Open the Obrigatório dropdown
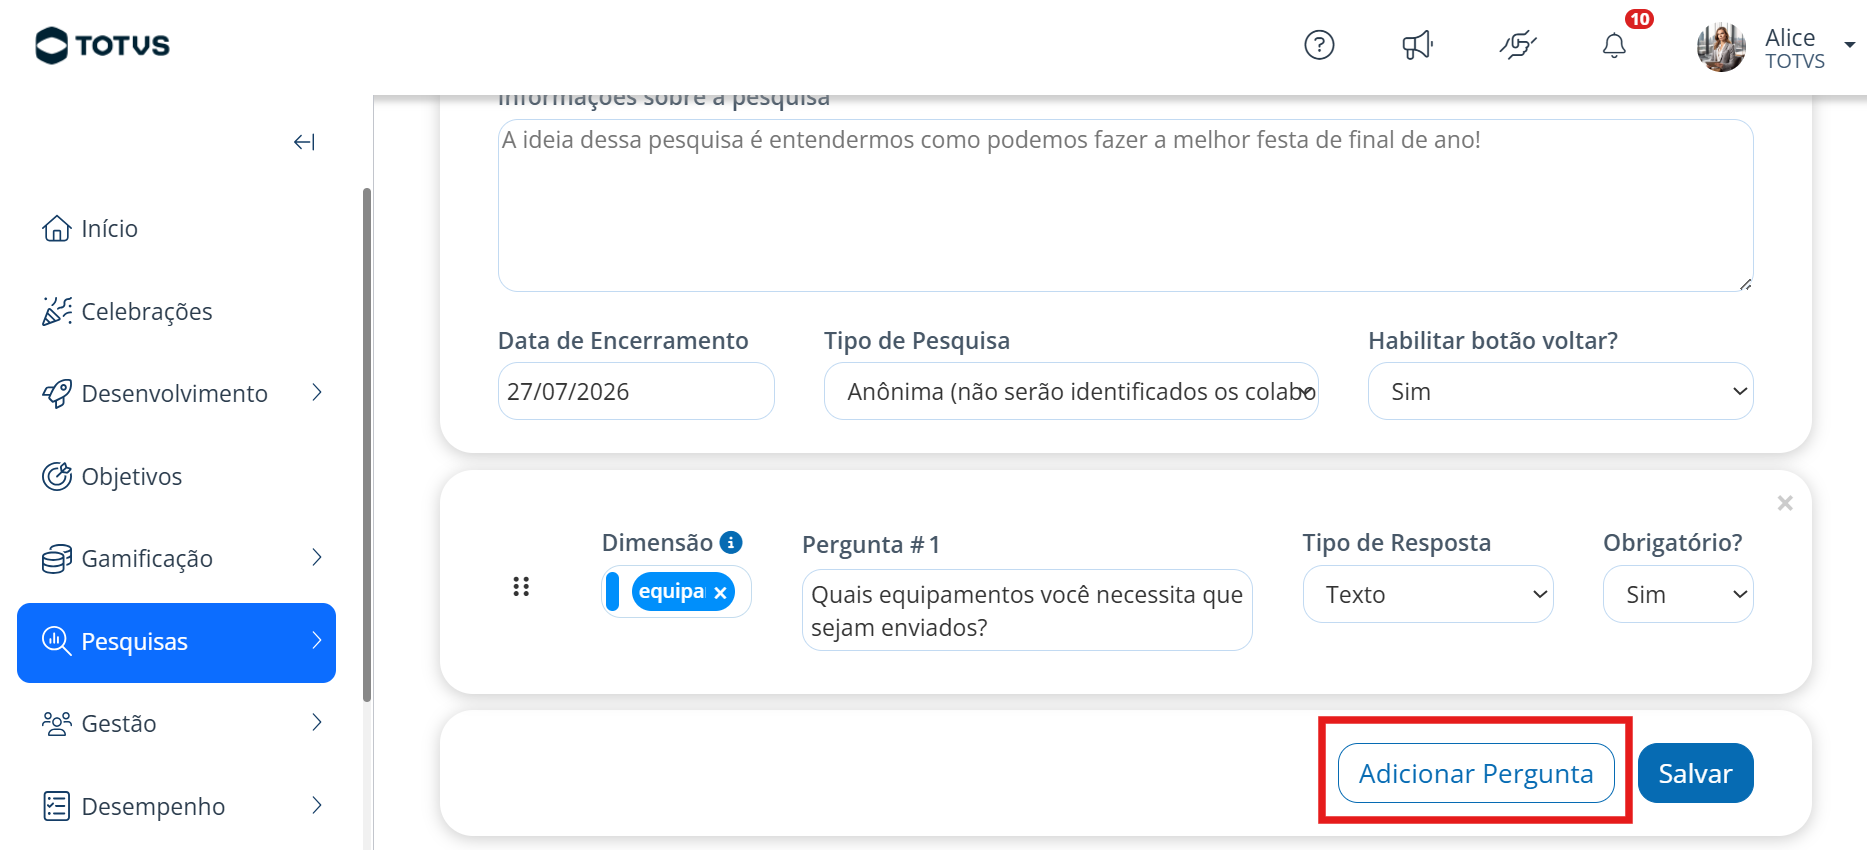This screenshot has height=850, width=1867. tap(1678, 594)
